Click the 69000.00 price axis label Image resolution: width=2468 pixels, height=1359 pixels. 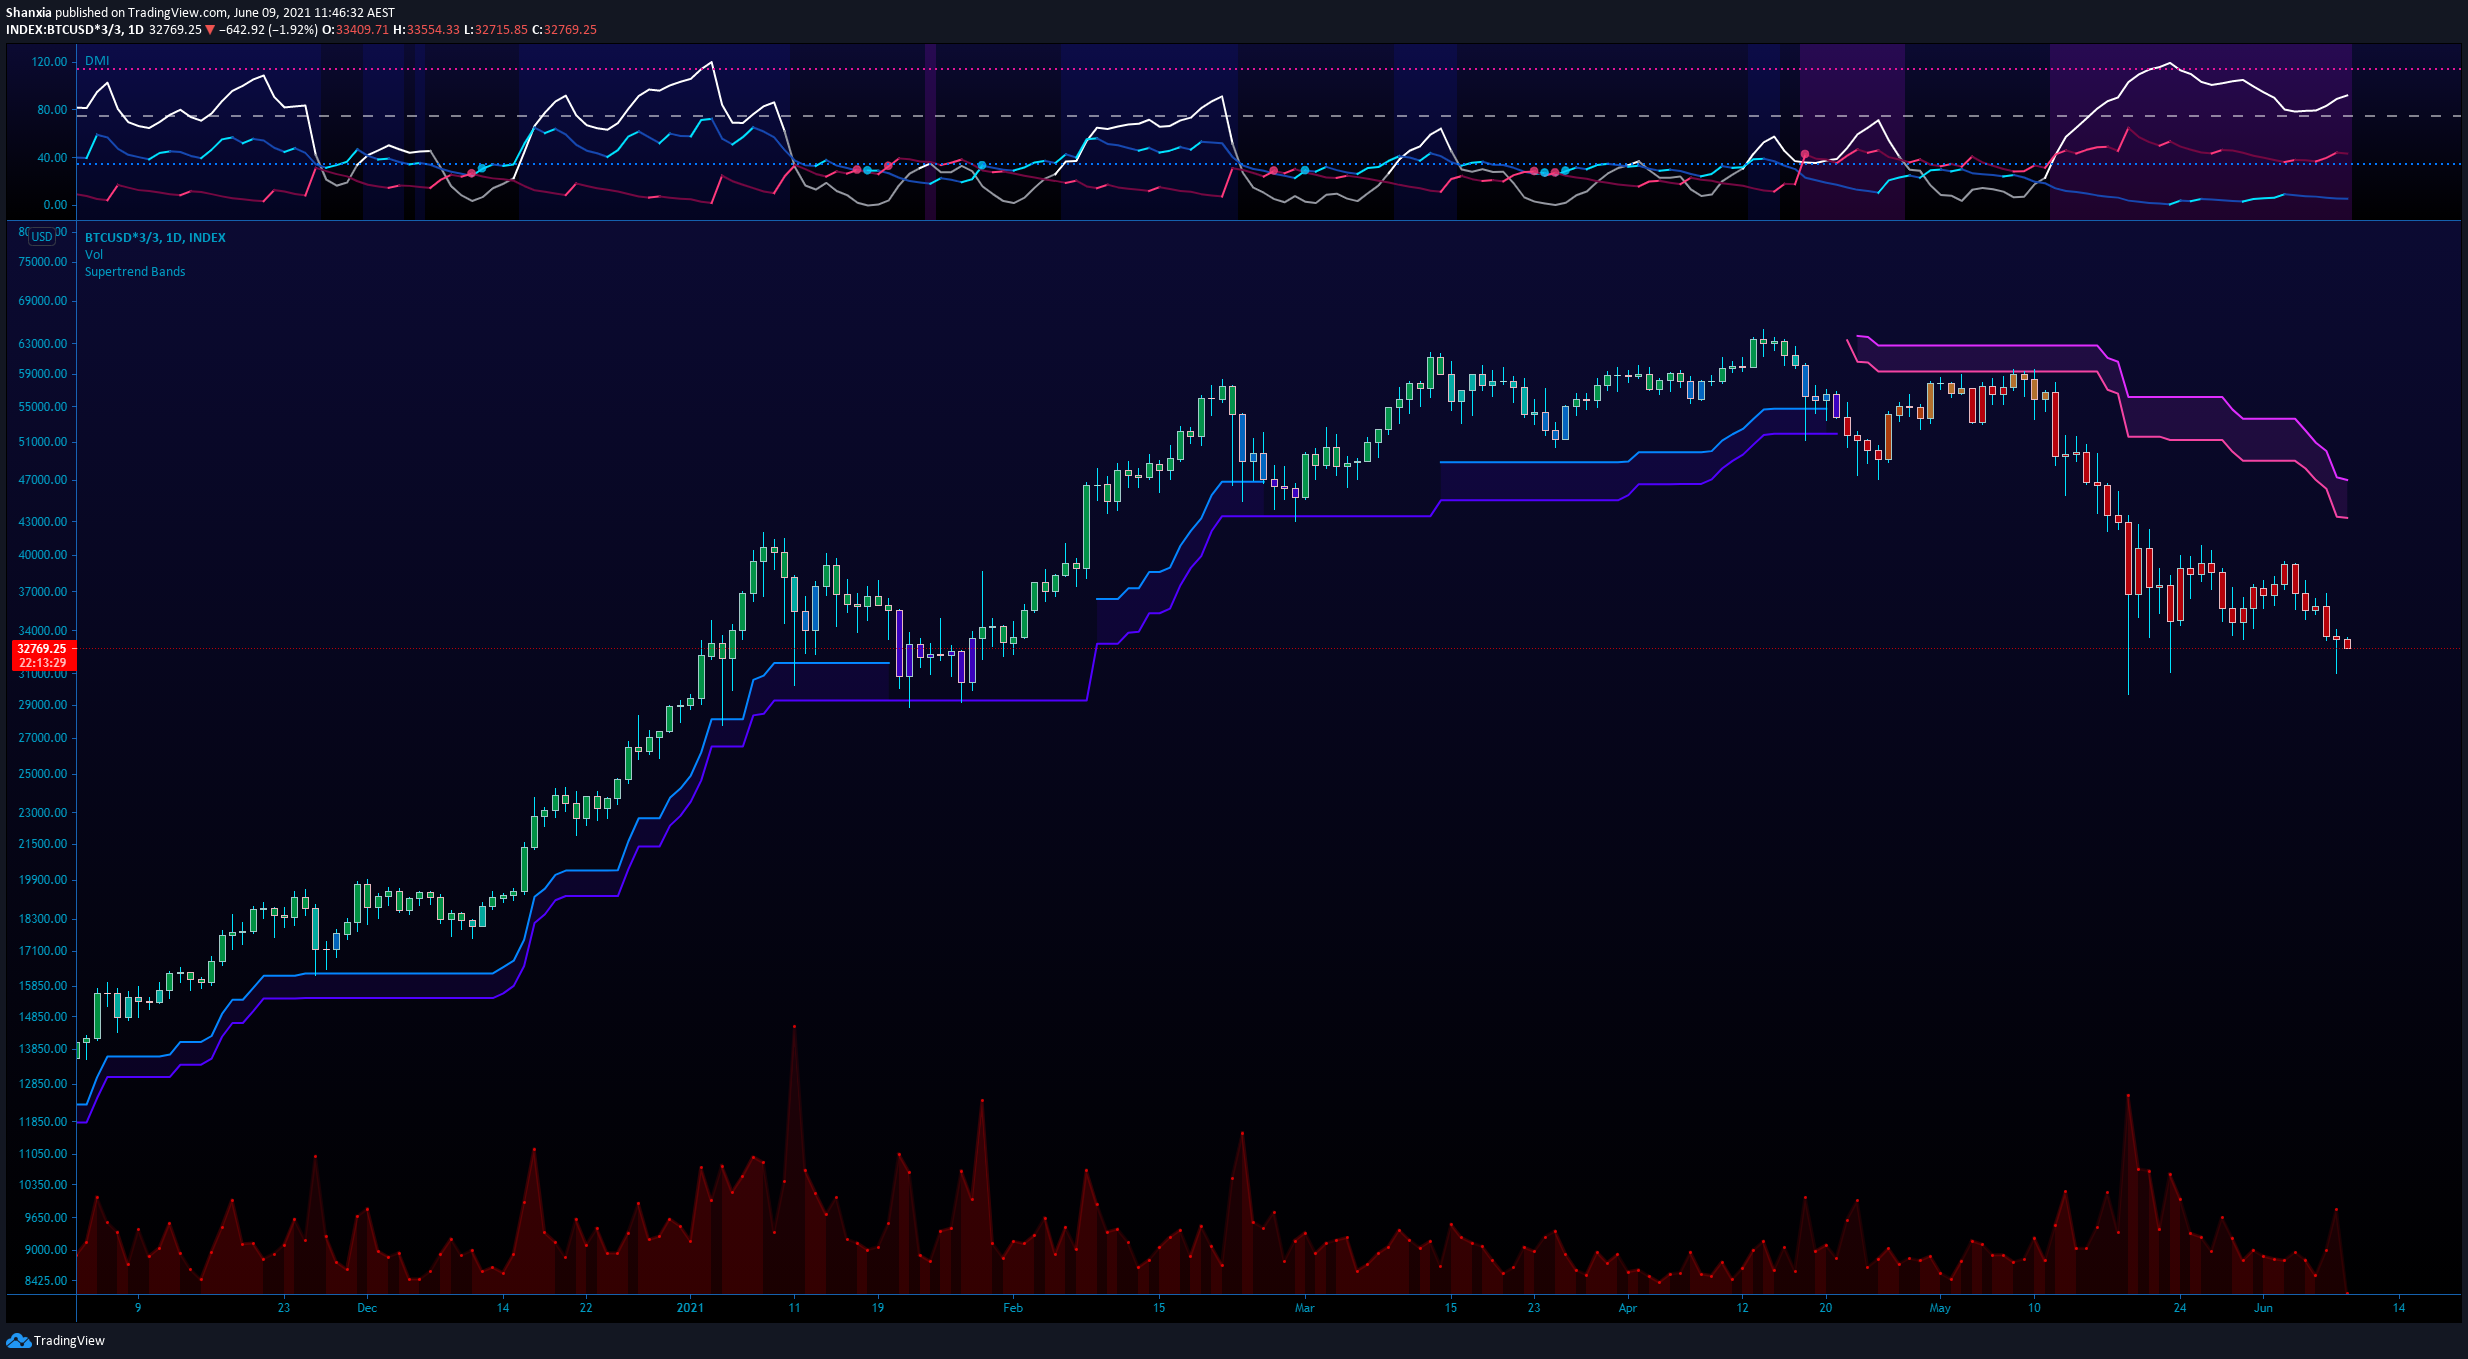tap(43, 301)
